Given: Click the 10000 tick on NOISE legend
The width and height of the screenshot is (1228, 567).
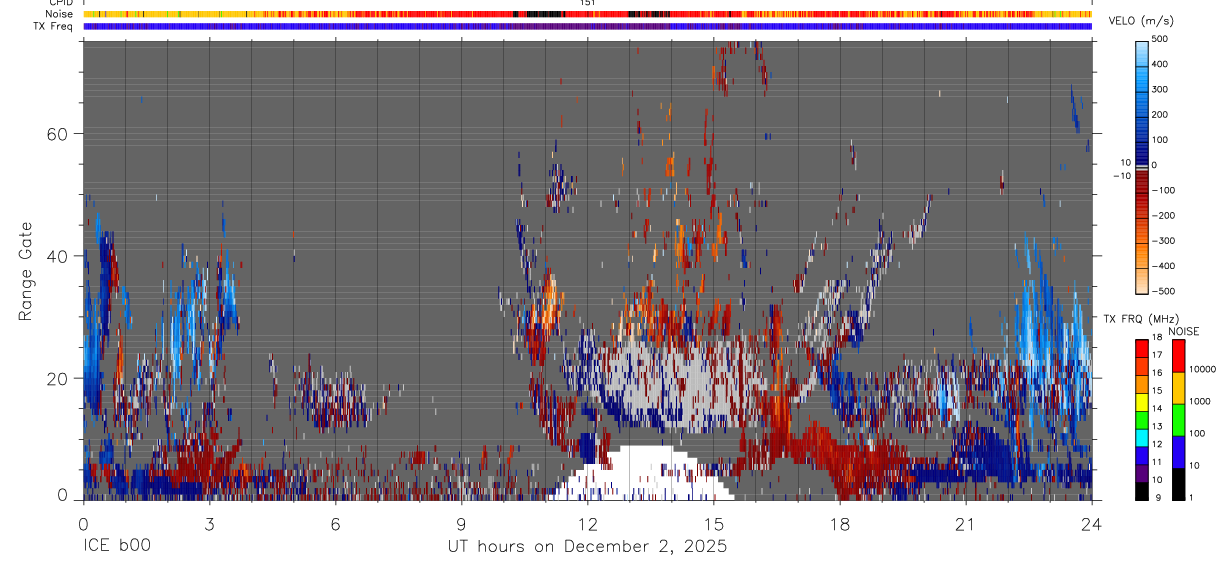Looking at the screenshot, I should (x=1203, y=368).
